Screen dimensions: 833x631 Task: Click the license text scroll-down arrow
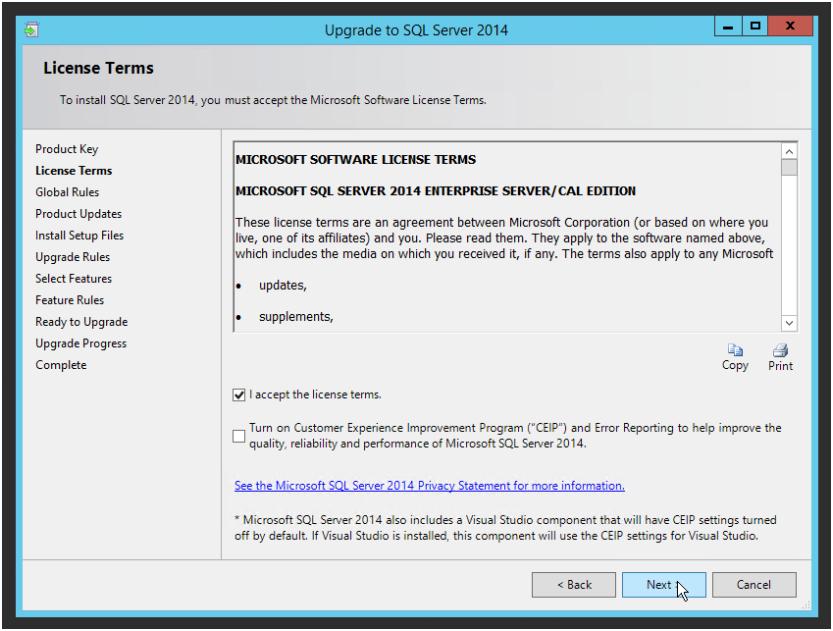pyautogui.click(x=789, y=323)
